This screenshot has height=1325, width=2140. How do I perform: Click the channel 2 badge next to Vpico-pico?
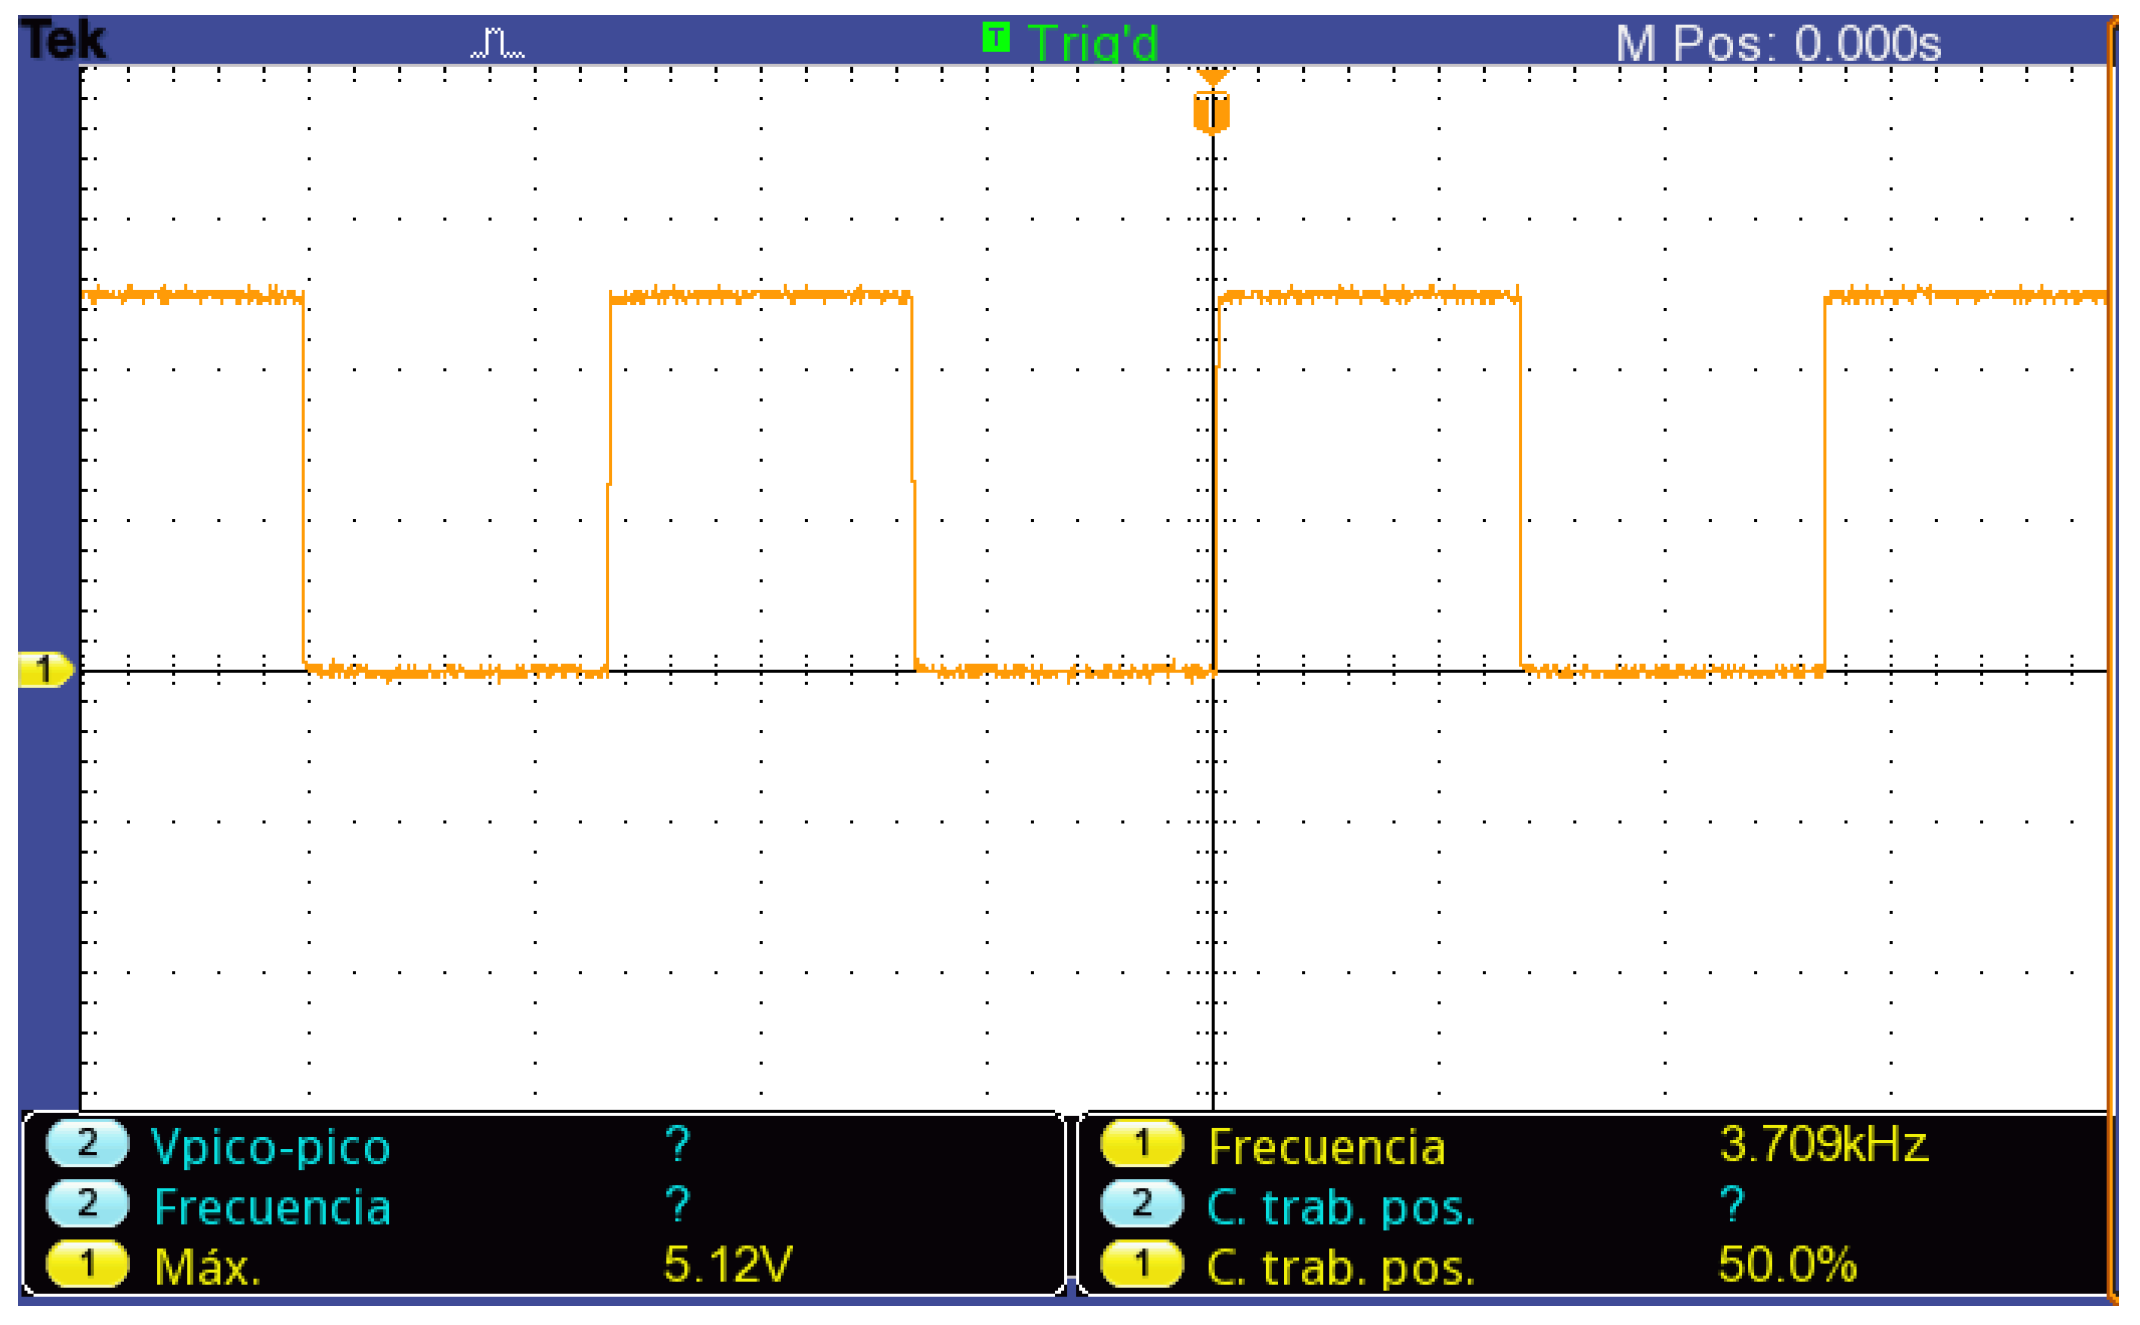click(x=86, y=1147)
